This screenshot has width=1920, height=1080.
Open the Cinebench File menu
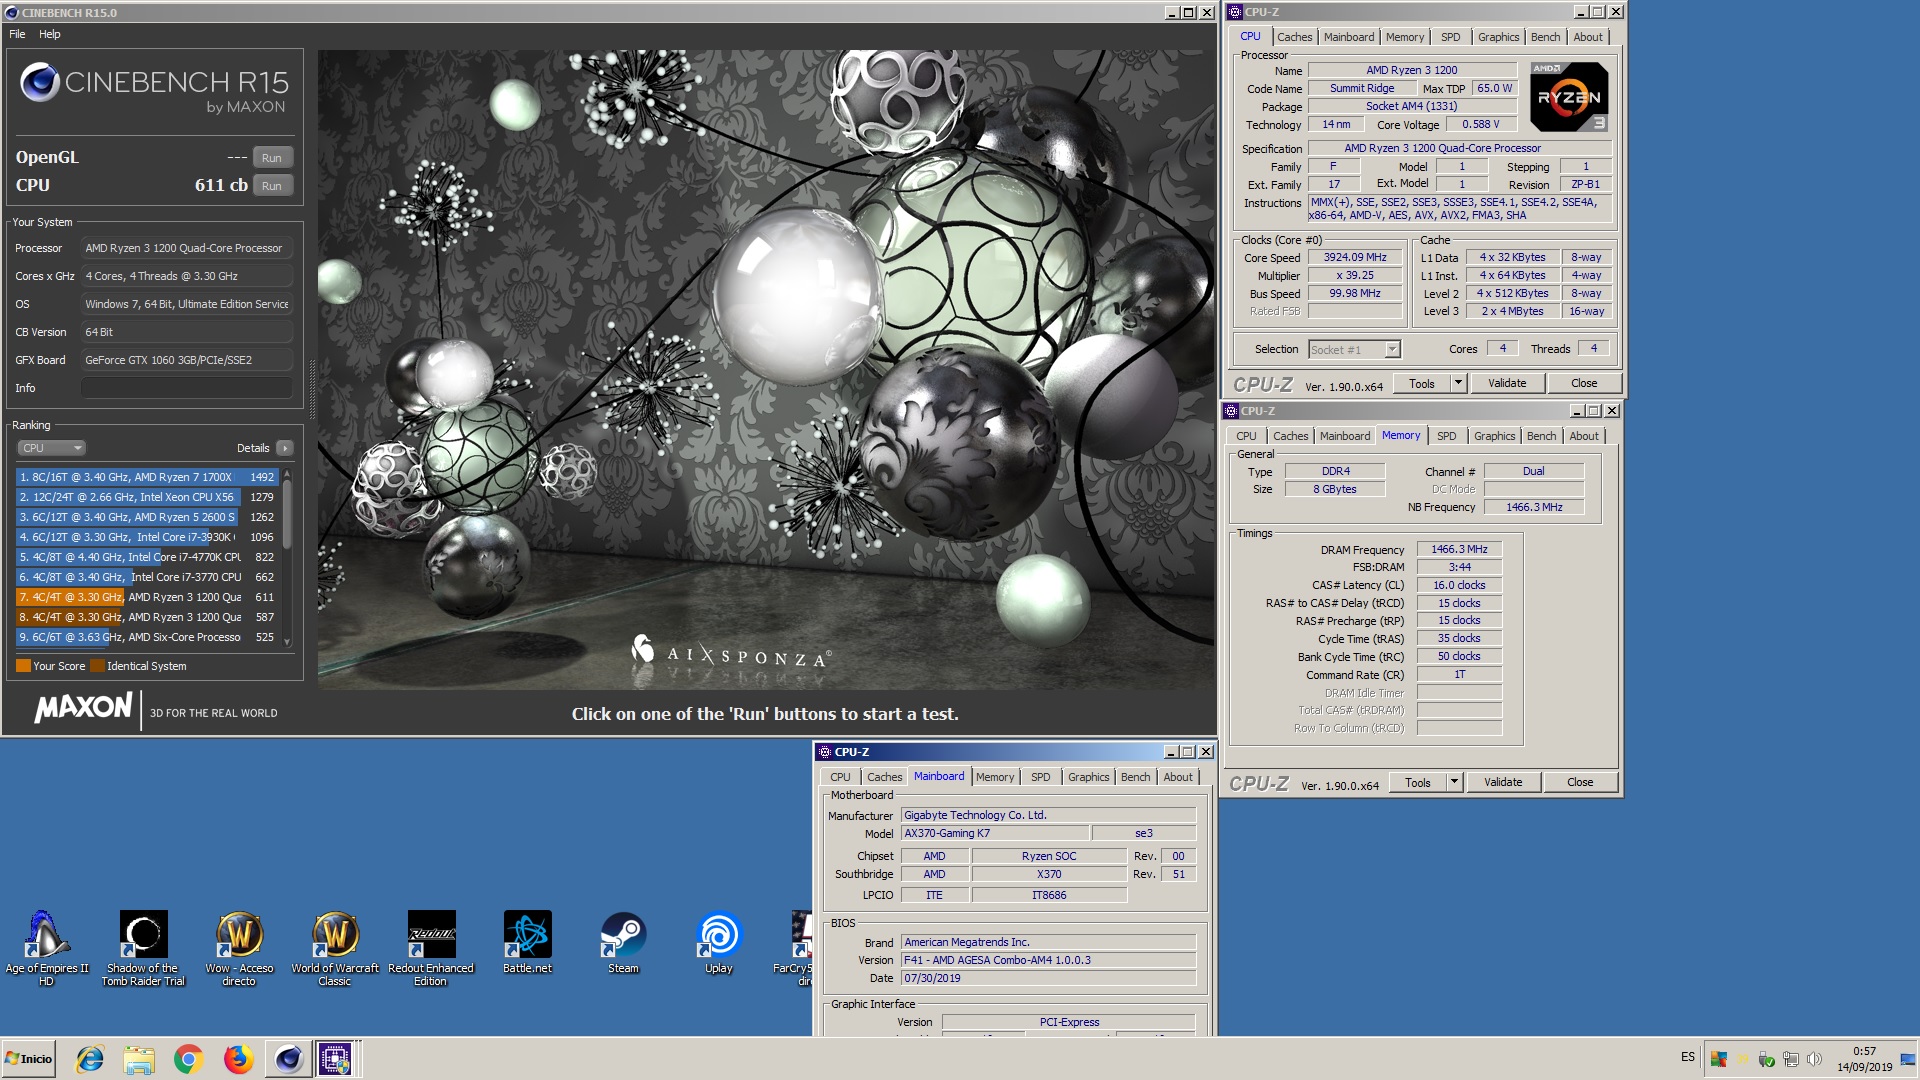click(17, 34)
